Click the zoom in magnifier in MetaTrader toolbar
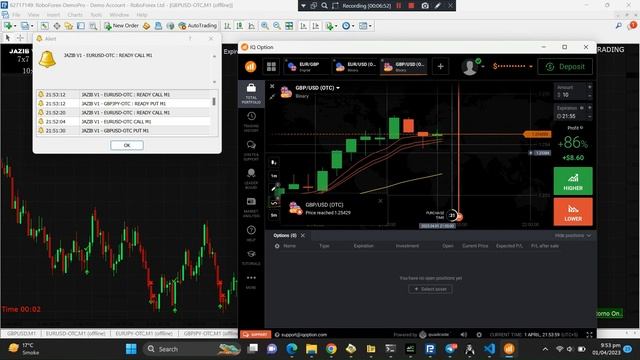This screenshot has width=640, height=360. [x=265, y=26]
